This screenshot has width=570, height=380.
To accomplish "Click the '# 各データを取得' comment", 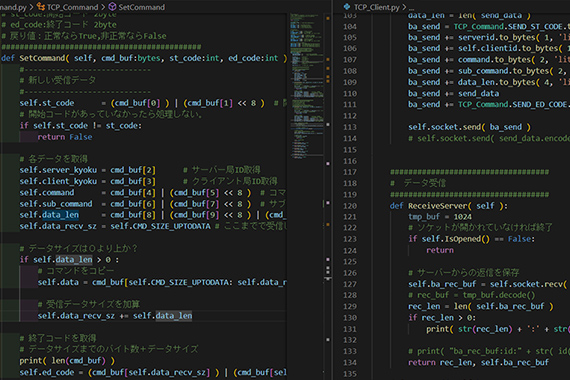I will (53, 159).
